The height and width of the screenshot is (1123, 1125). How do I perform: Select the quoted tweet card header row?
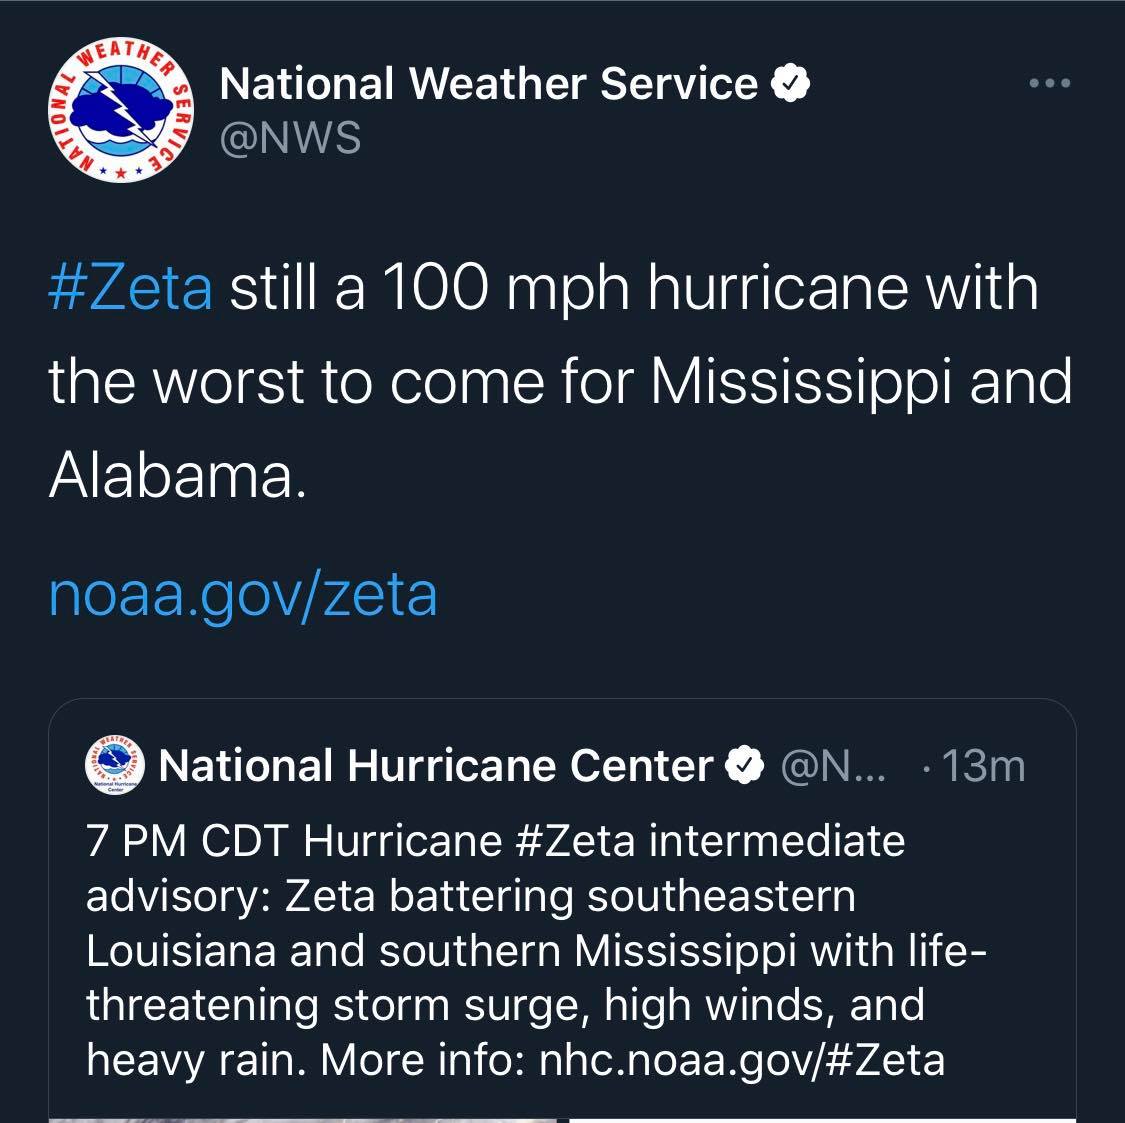(x=556, y=766)
